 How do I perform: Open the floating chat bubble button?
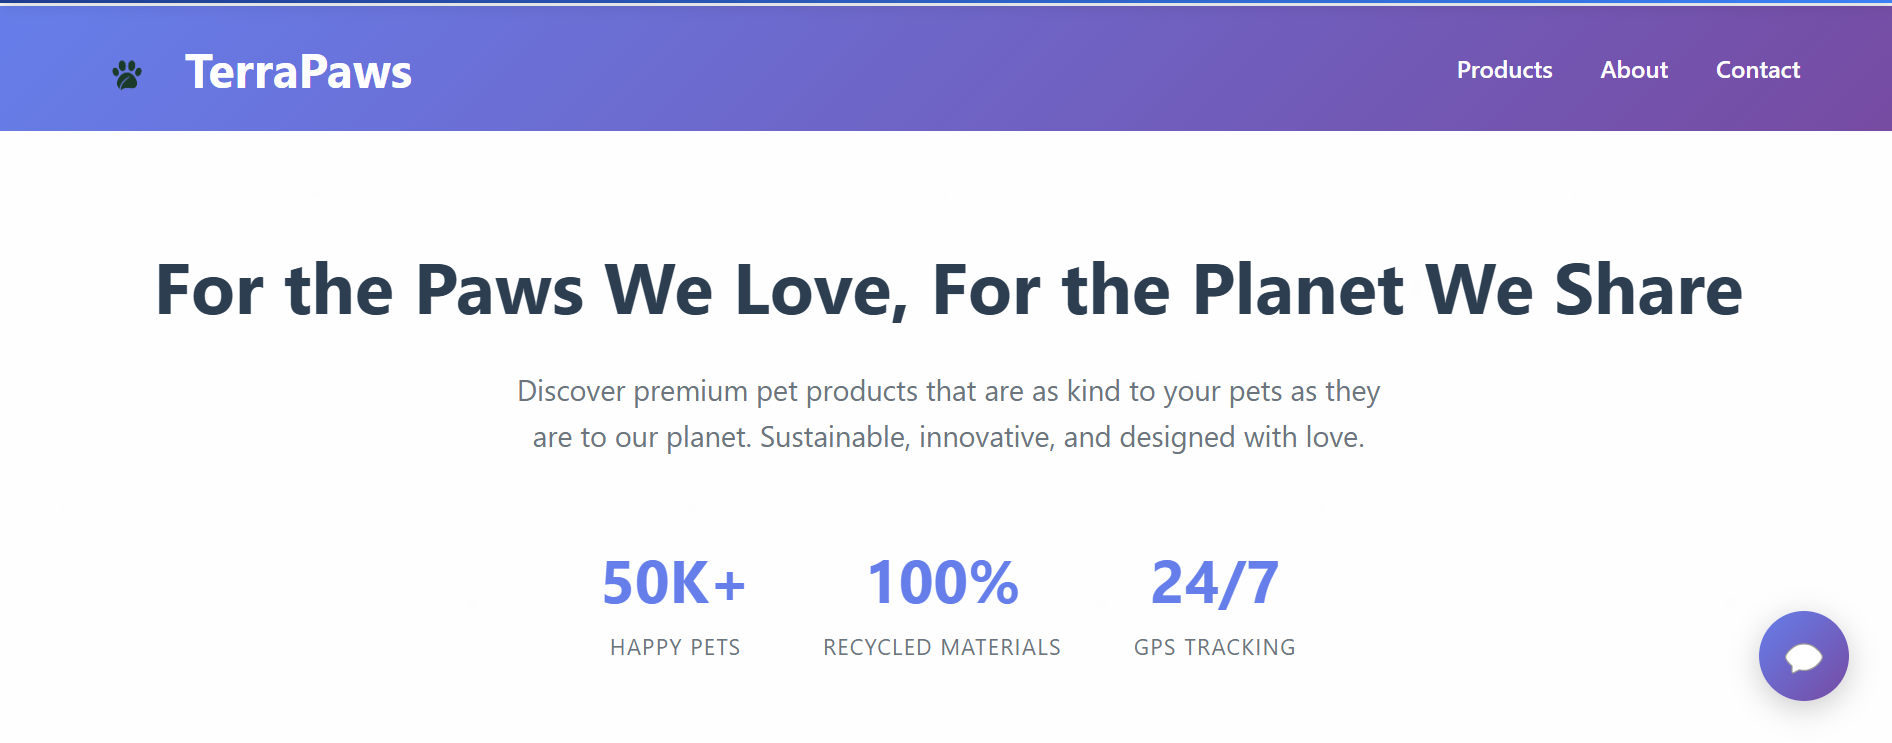1803,656
